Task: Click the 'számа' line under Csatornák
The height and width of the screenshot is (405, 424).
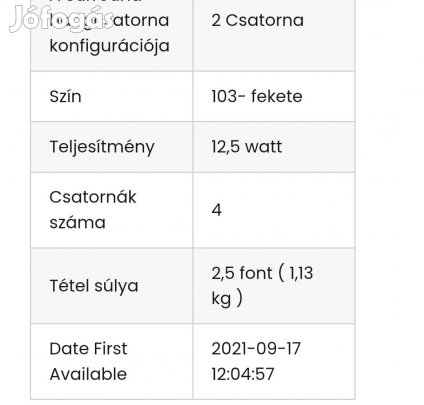Action: tap(77, 223)
